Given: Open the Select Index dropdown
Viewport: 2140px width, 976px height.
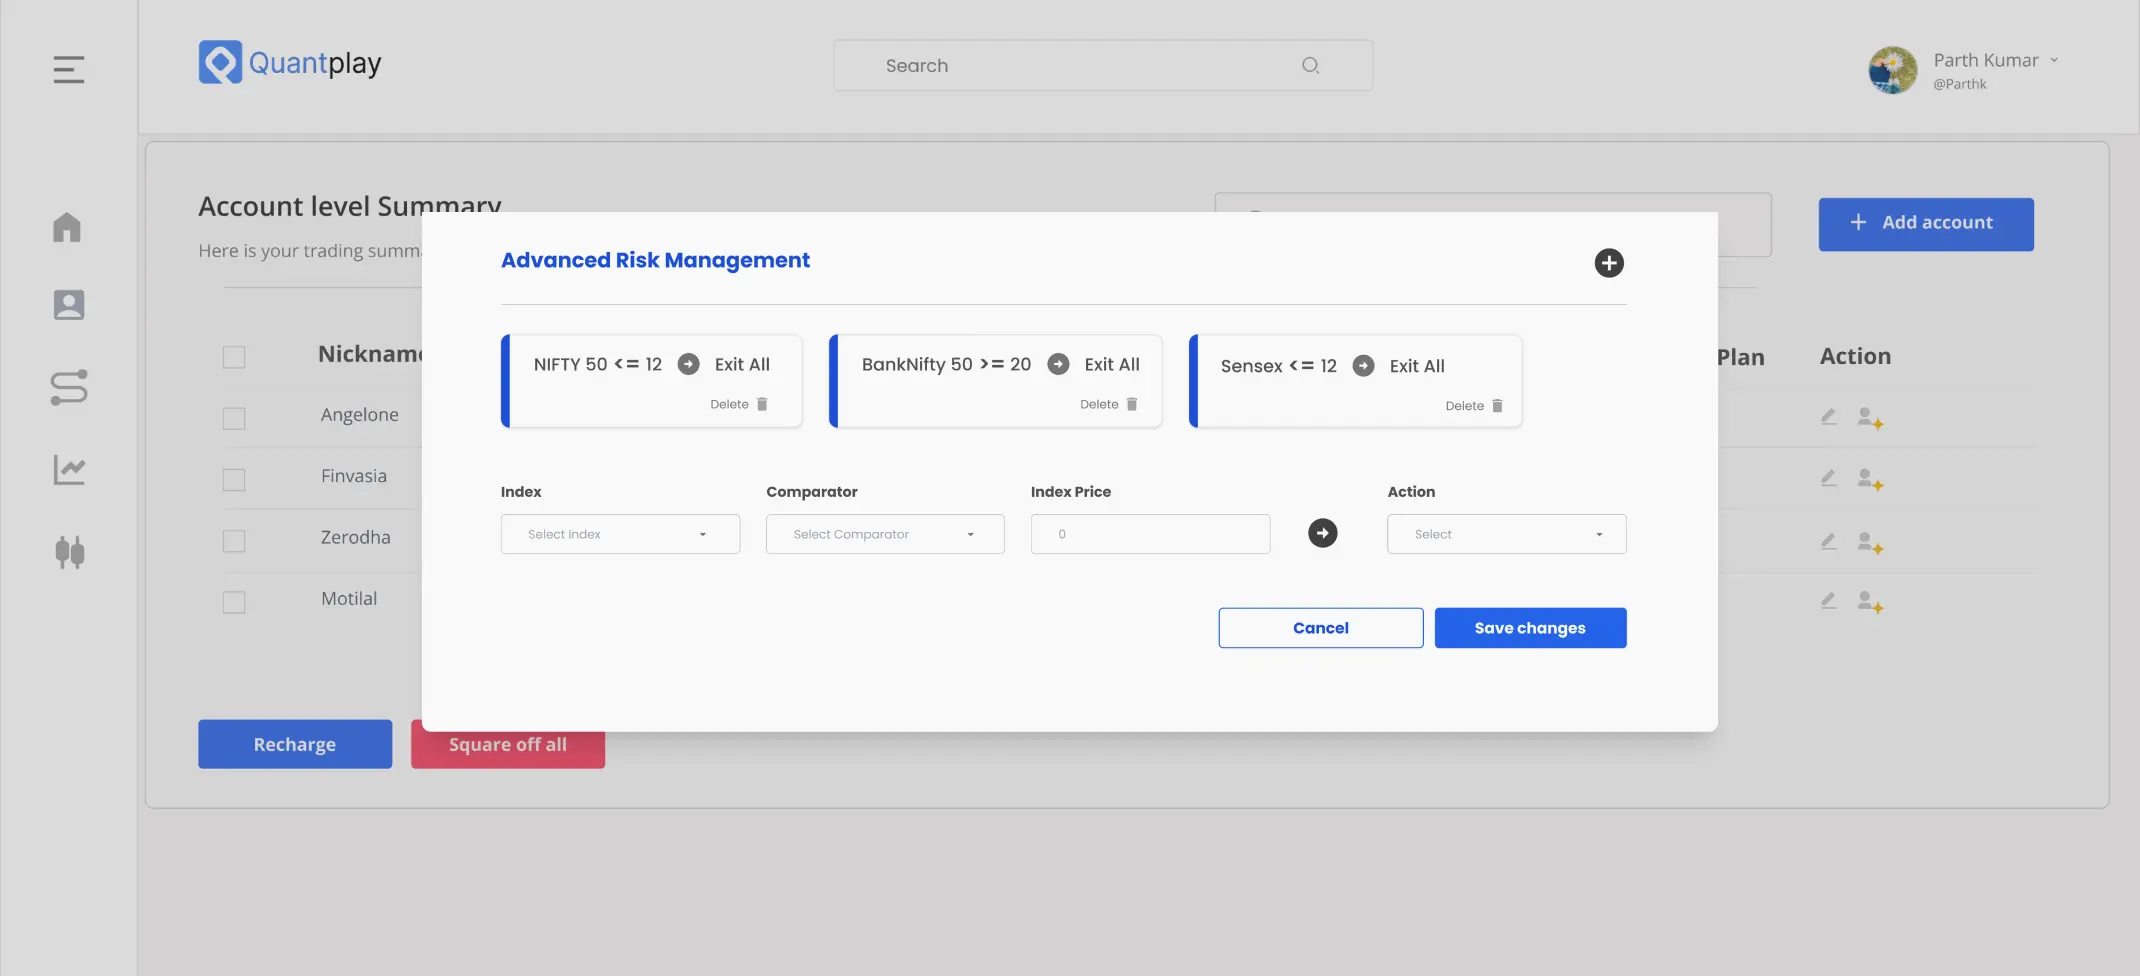Looking at the screenshot, I should pos(620,534).
